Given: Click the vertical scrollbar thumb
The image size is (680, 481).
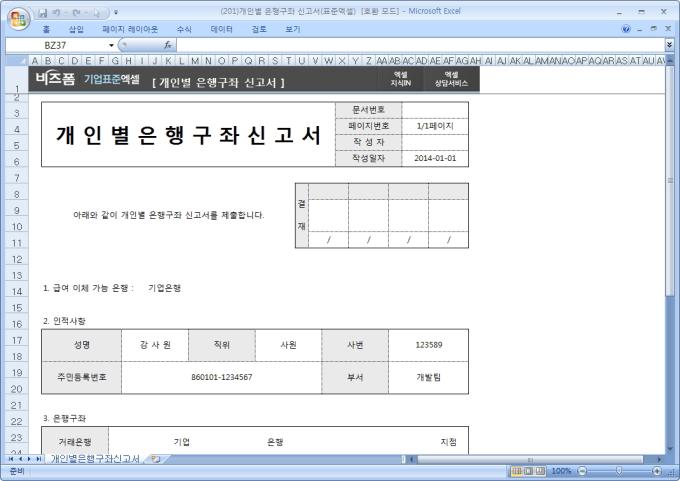Looking at the screenshot, I should [670, 180].
